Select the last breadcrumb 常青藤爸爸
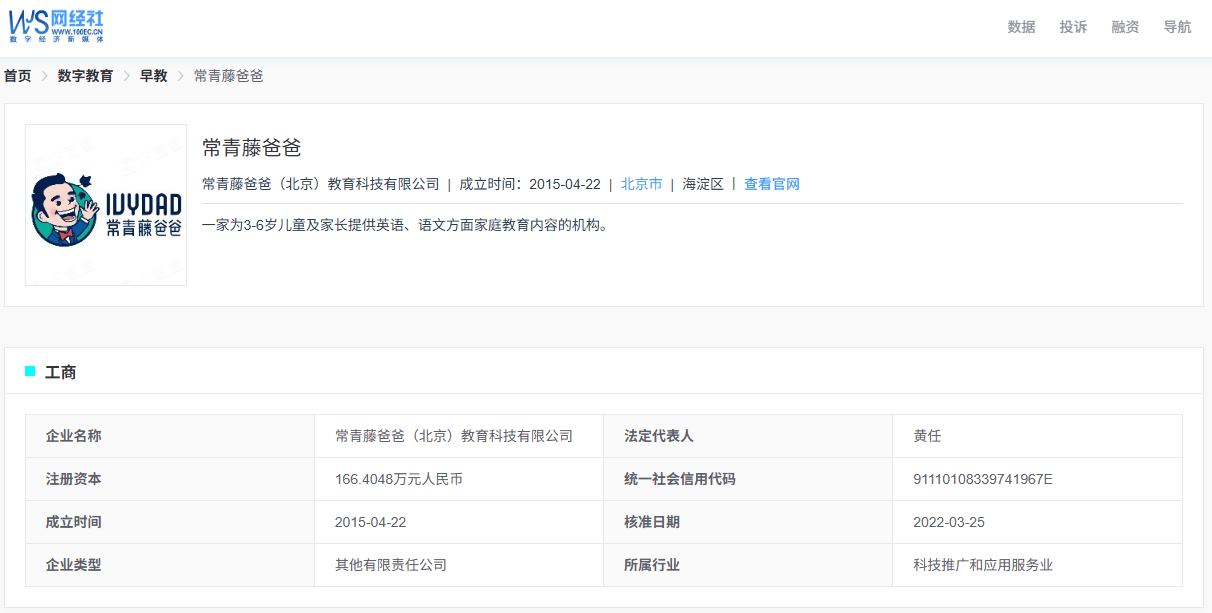 pyautogui.click(x=229, y=76)
